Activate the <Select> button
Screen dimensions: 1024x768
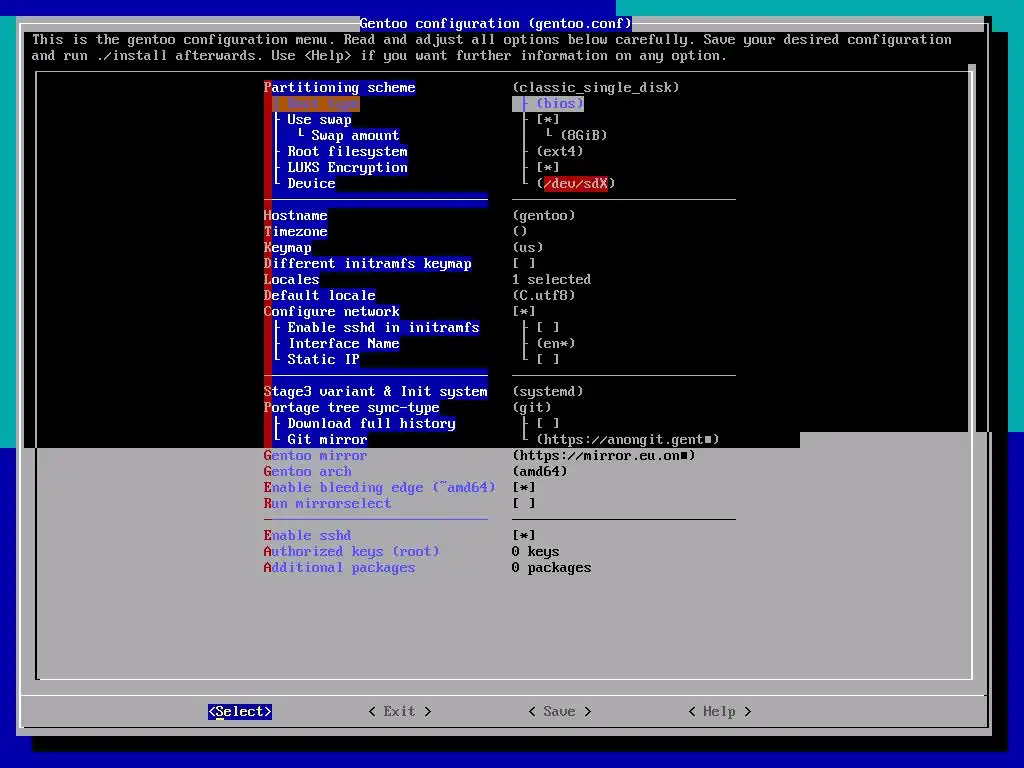(240, 711)
